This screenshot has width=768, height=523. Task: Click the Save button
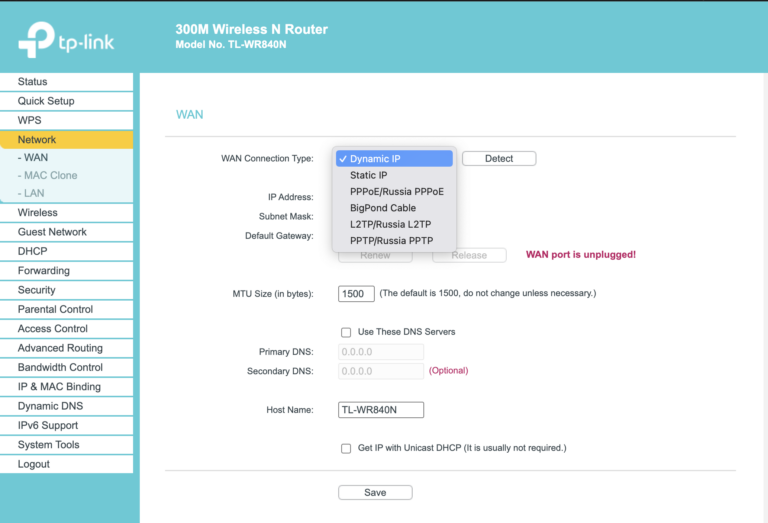click(x=375, y=492)
